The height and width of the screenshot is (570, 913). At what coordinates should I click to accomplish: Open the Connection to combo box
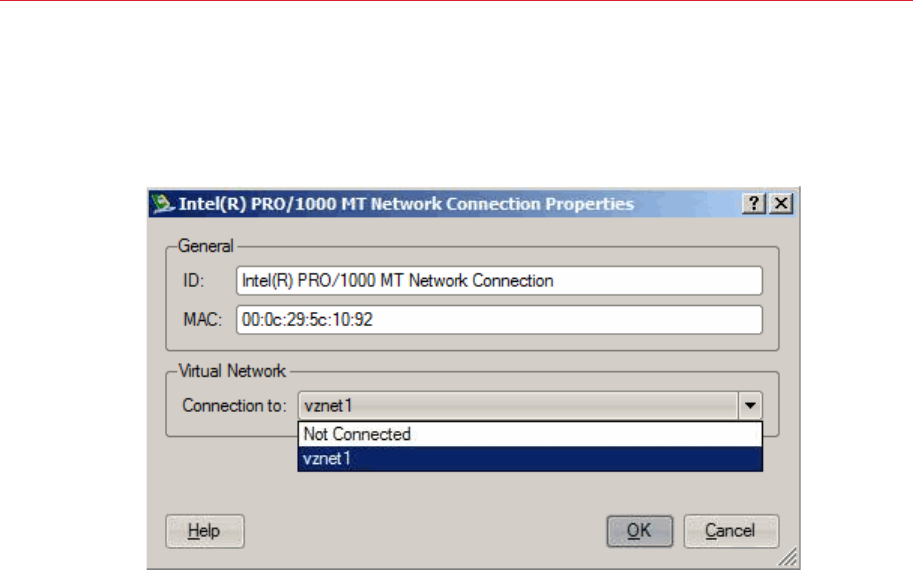click(518, 407)
